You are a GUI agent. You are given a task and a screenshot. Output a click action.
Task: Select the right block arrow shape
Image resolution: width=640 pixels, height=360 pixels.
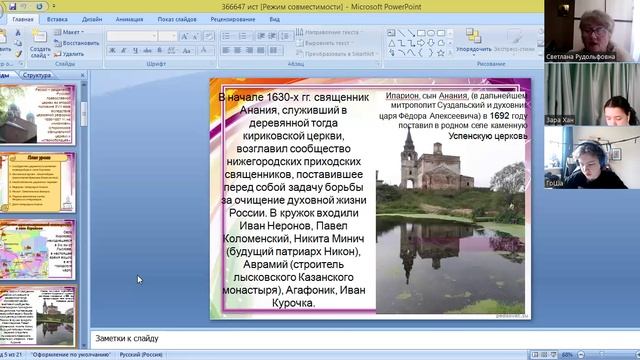coord(421,43)
